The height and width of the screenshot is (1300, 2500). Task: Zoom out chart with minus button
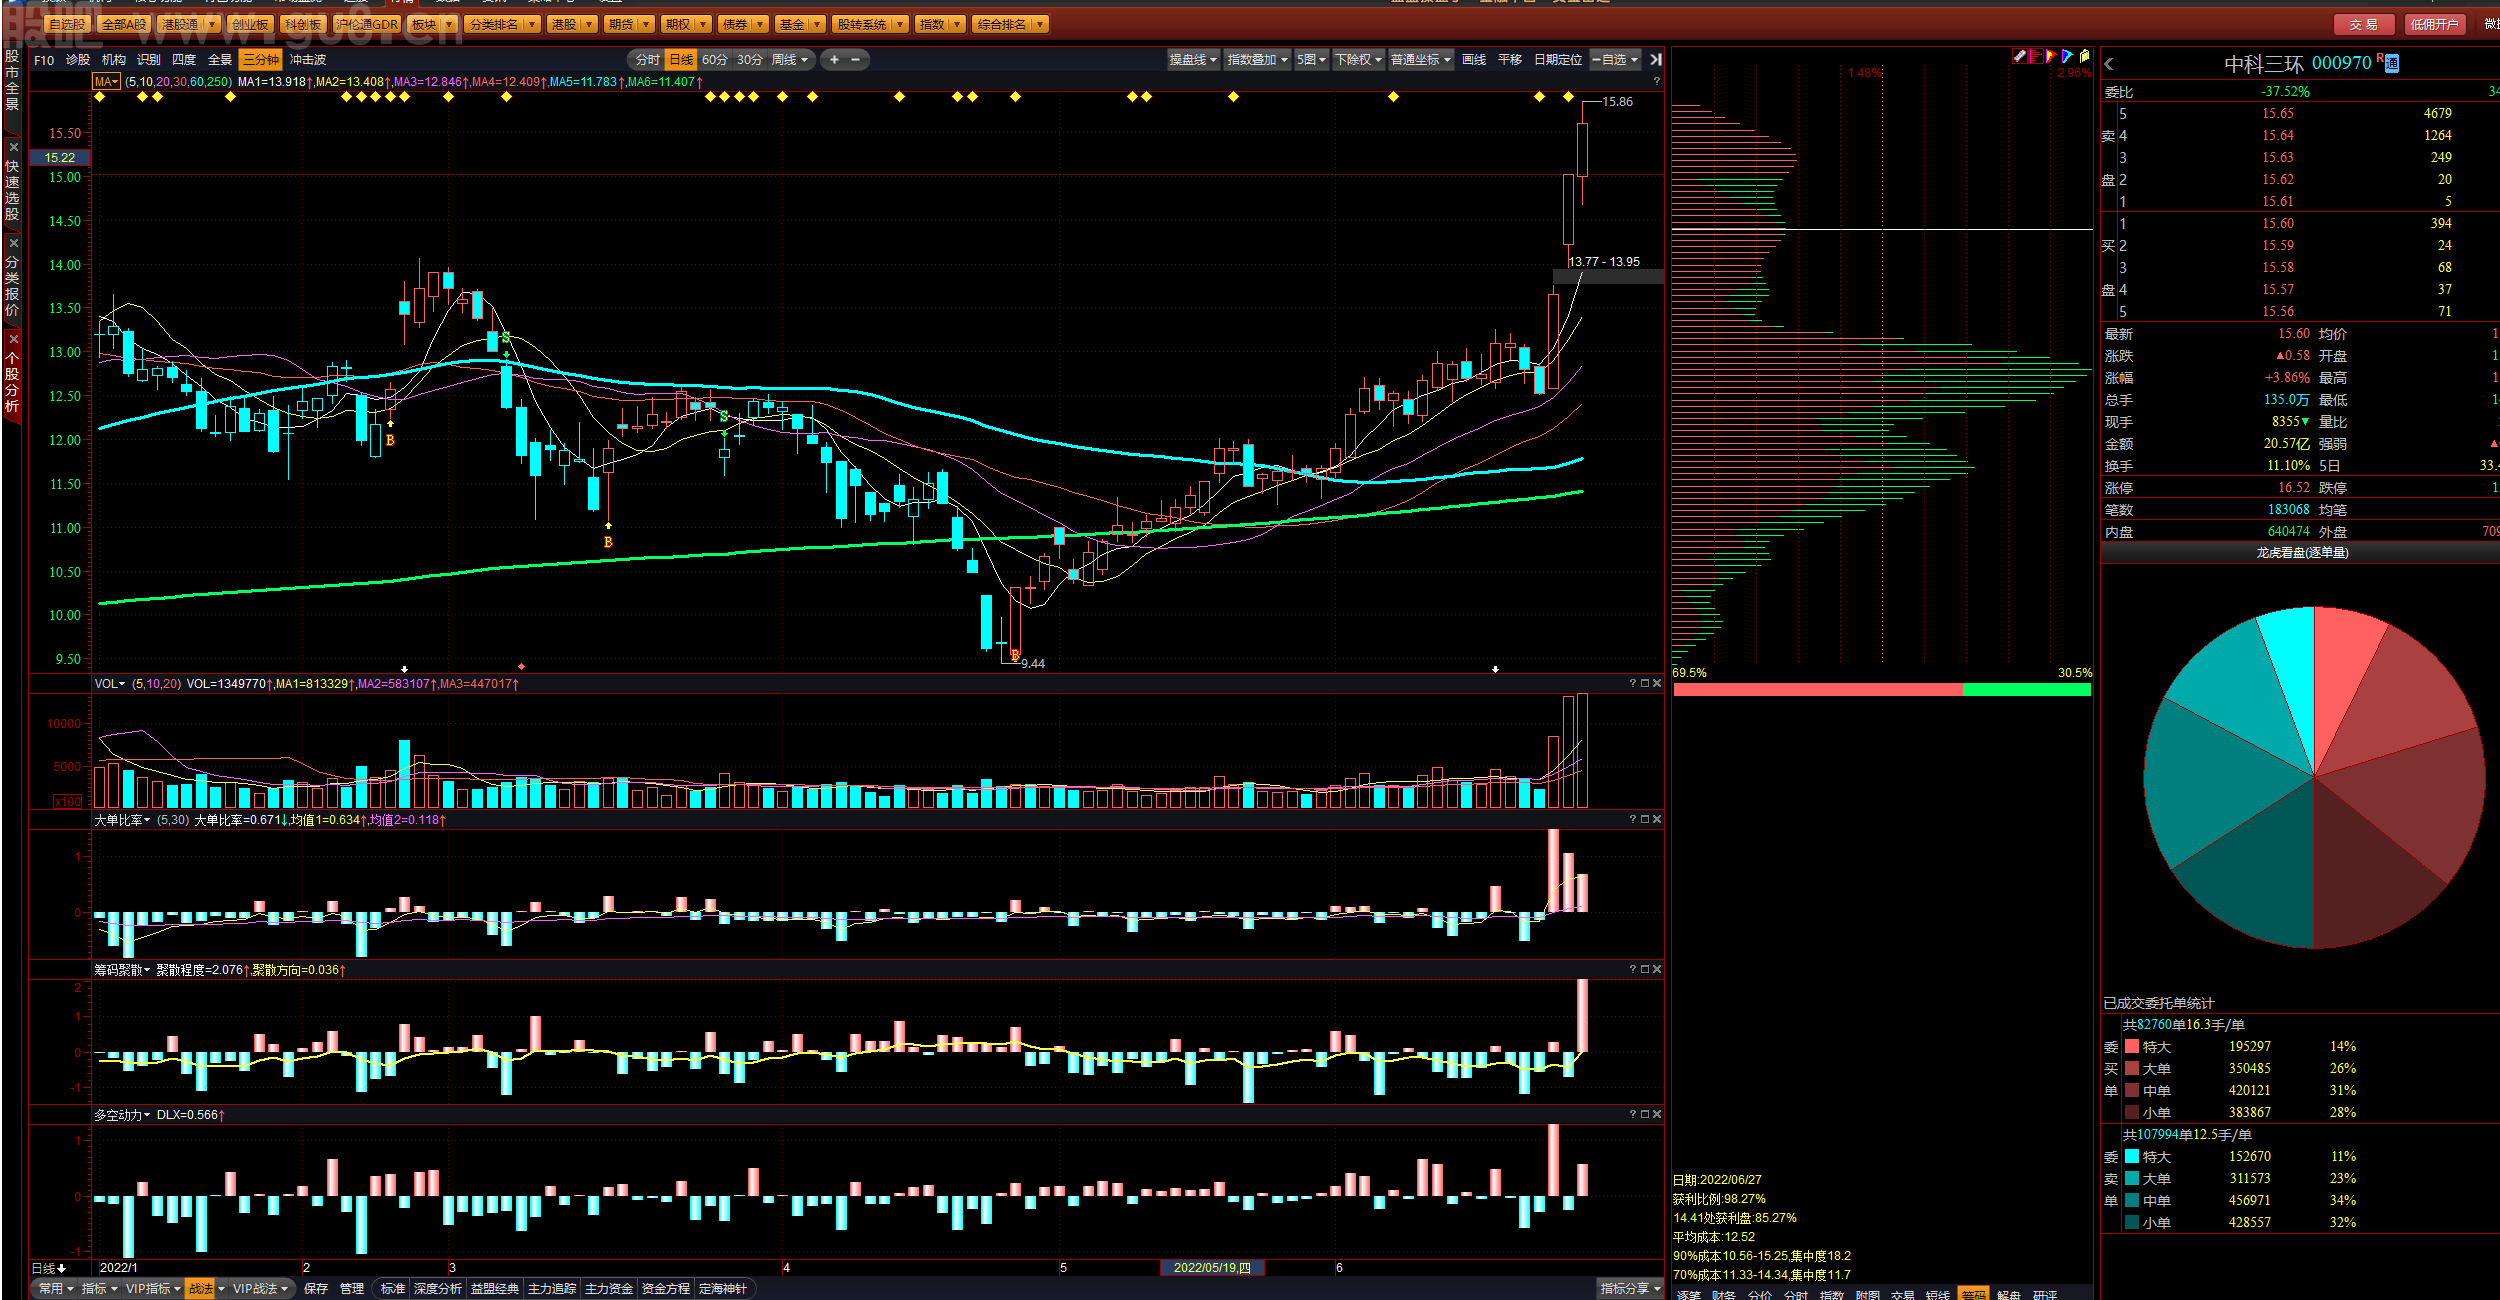point(856,60)
